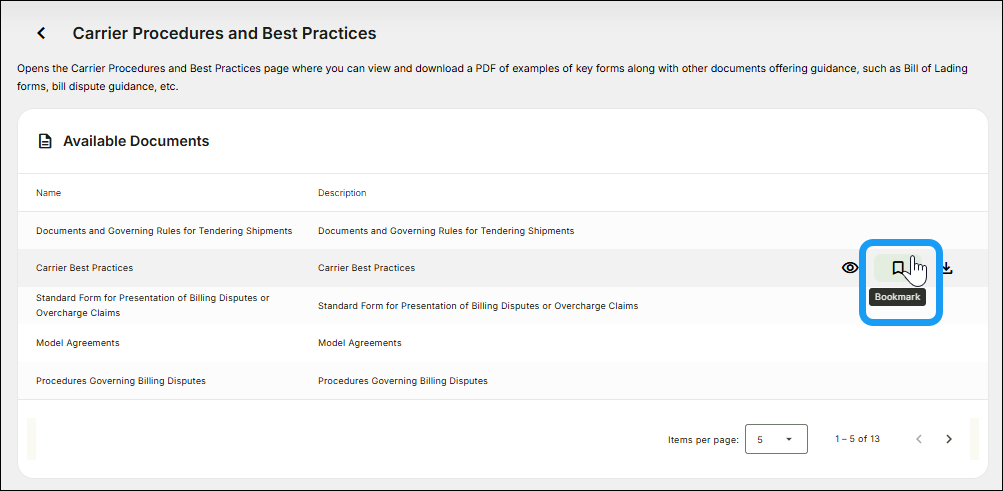Click the back arrow beside page title
Screen dimensions: 1003x491
tap(41, 33)
